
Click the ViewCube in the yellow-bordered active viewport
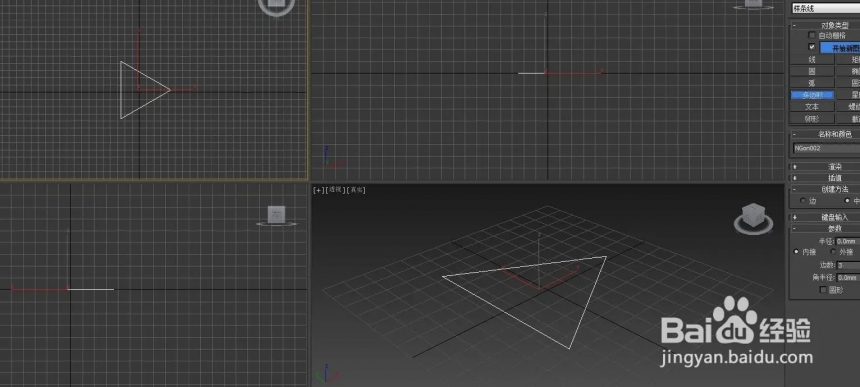(277, 4)
